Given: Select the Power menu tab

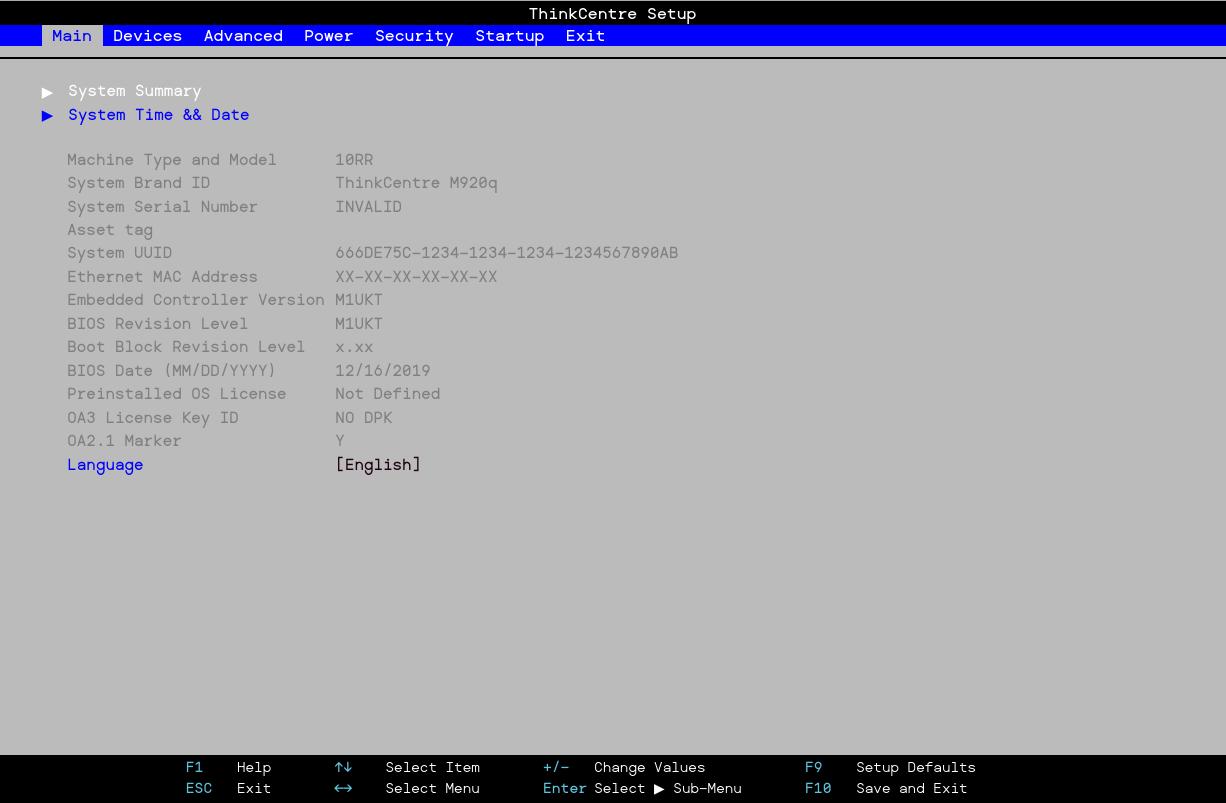Looking at the screenshot, I should (328, 36).
